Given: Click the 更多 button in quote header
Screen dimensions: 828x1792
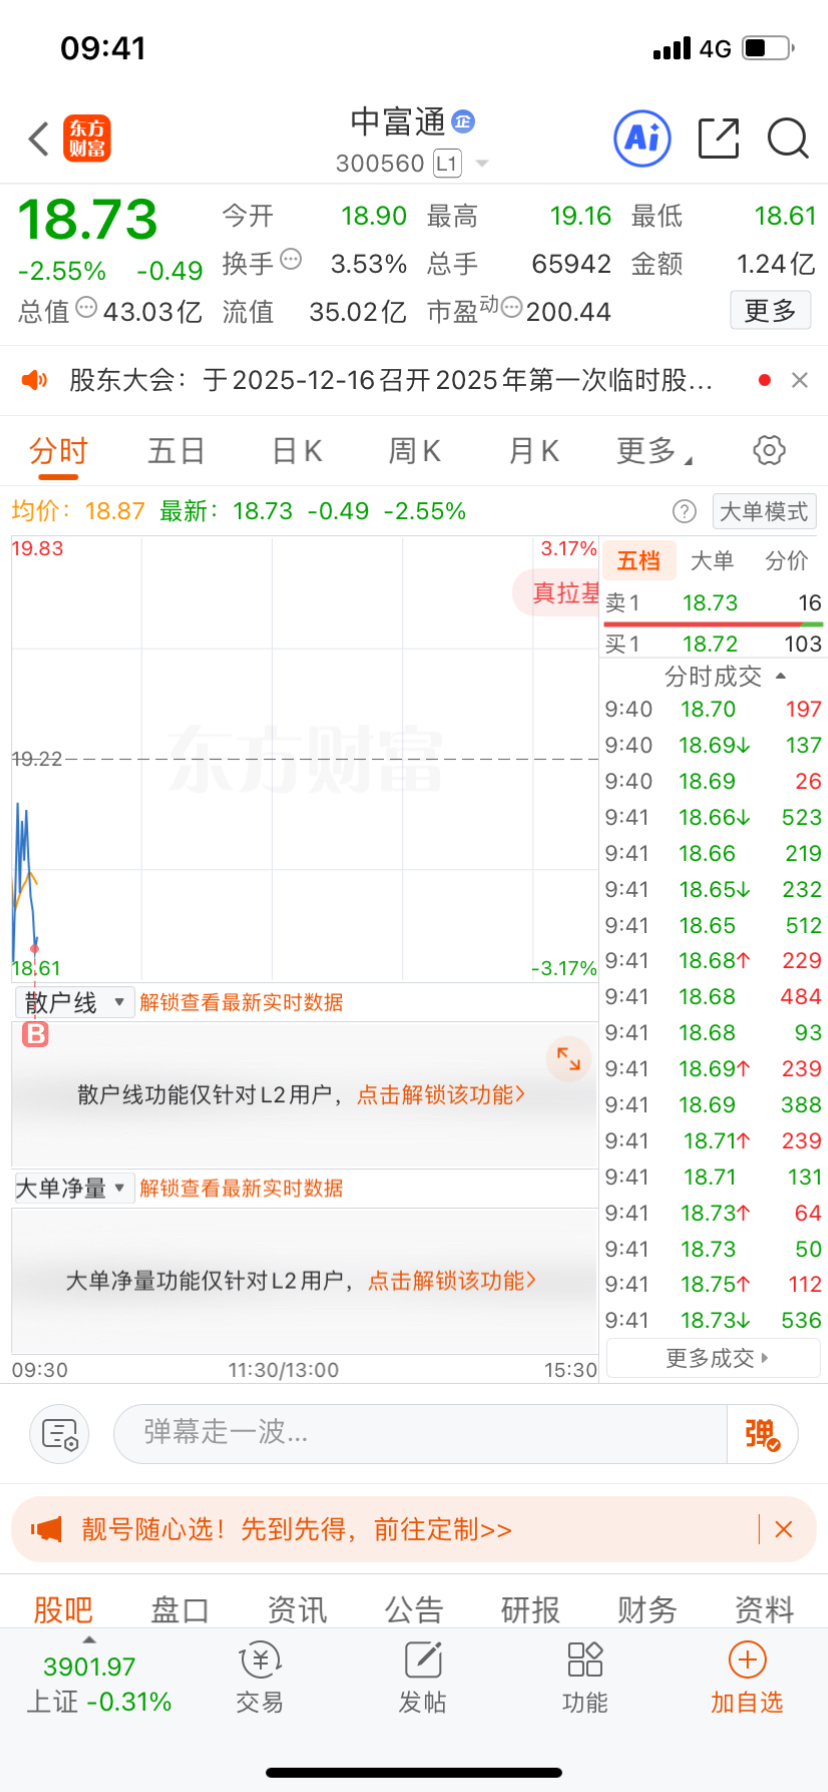Looking at the screenshot, I should [770, 310].
